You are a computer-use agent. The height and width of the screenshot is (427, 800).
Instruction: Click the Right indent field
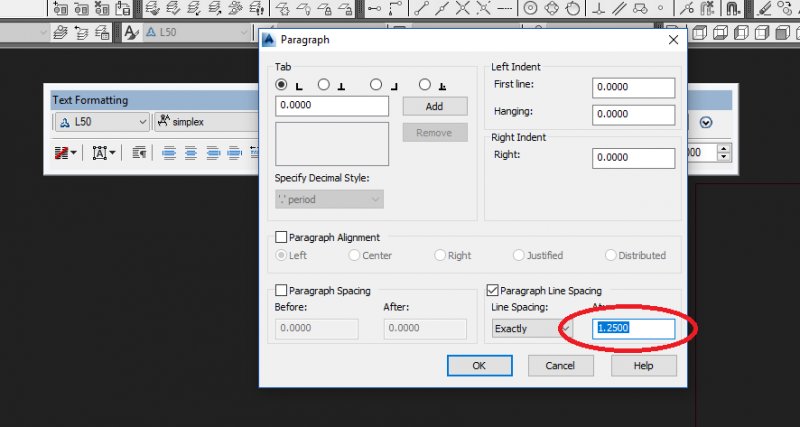click(634, 158)
